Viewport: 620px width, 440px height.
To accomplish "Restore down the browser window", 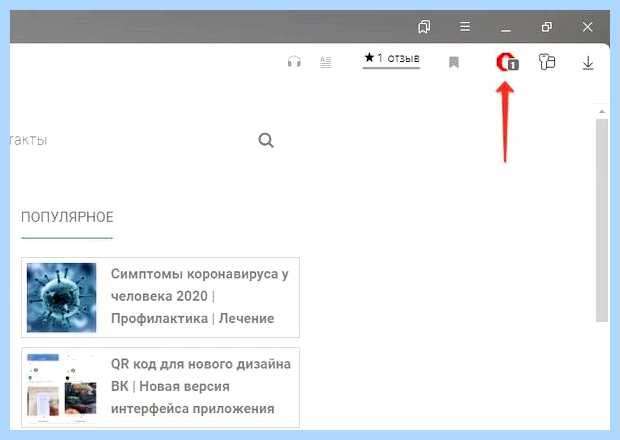I will 547,26.
